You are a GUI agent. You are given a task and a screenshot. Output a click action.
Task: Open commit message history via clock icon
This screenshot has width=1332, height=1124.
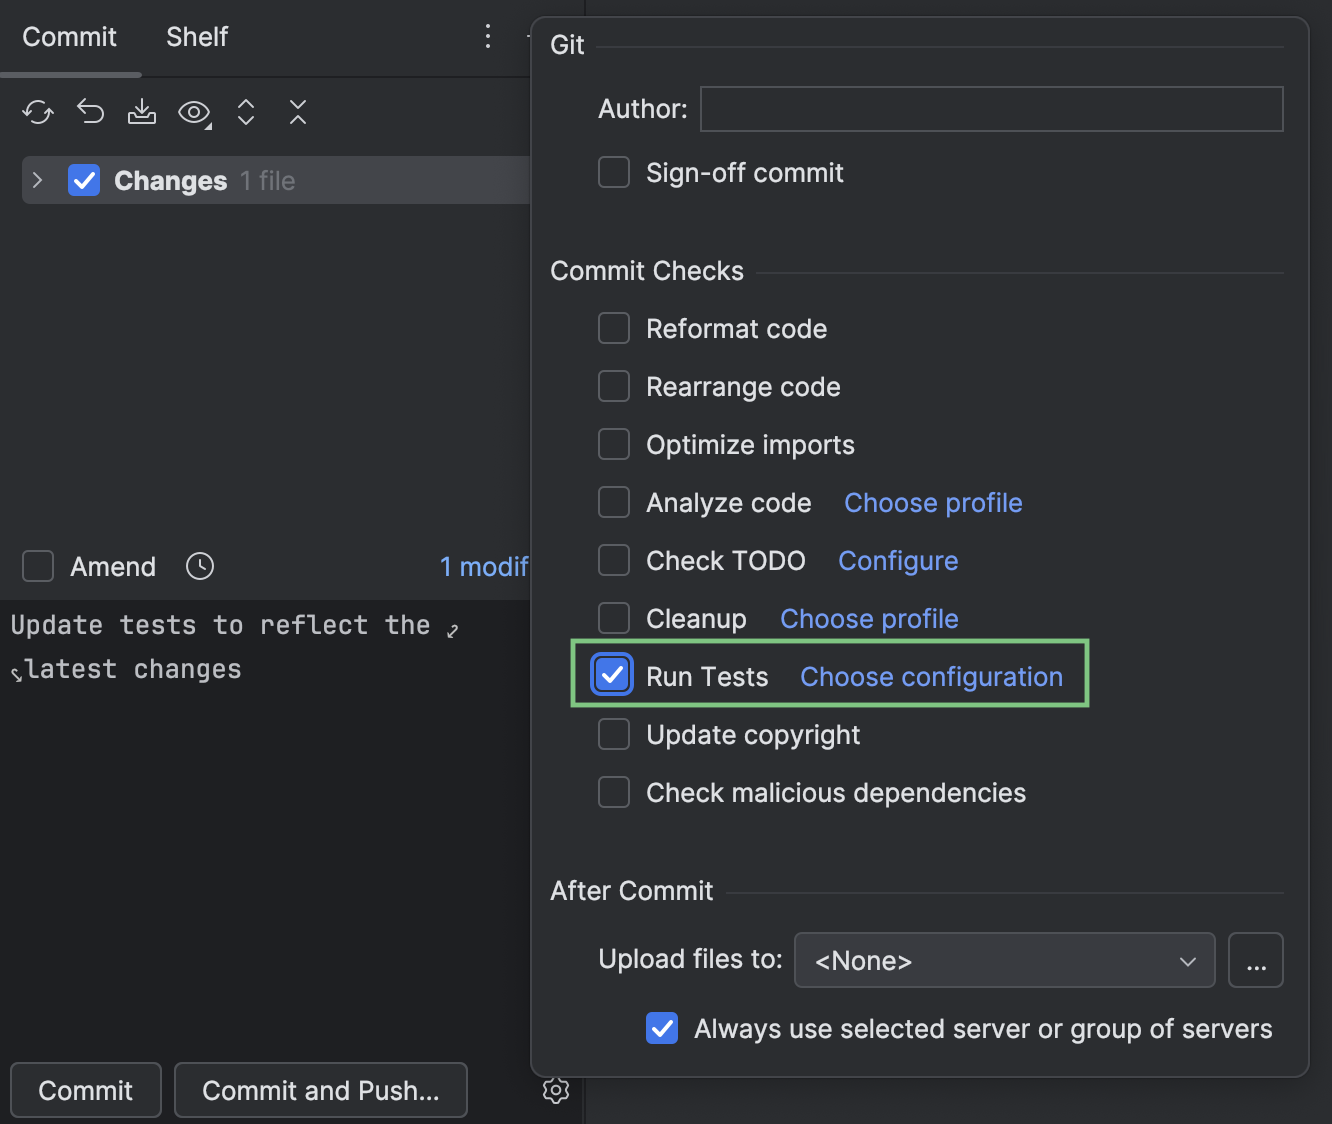(x=199, y=566)
